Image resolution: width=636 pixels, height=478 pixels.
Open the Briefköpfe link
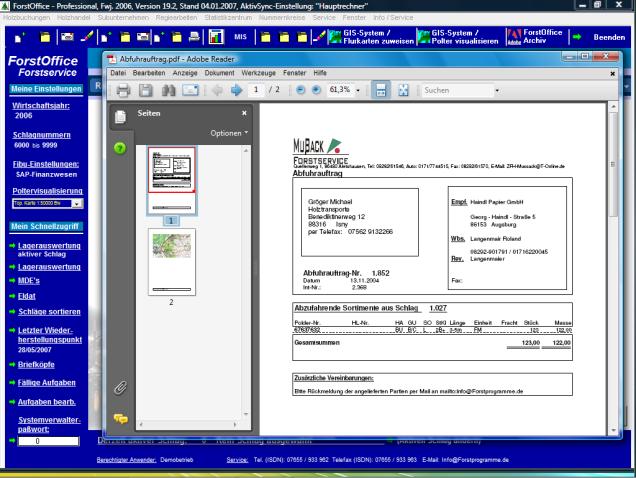point(36,364)
